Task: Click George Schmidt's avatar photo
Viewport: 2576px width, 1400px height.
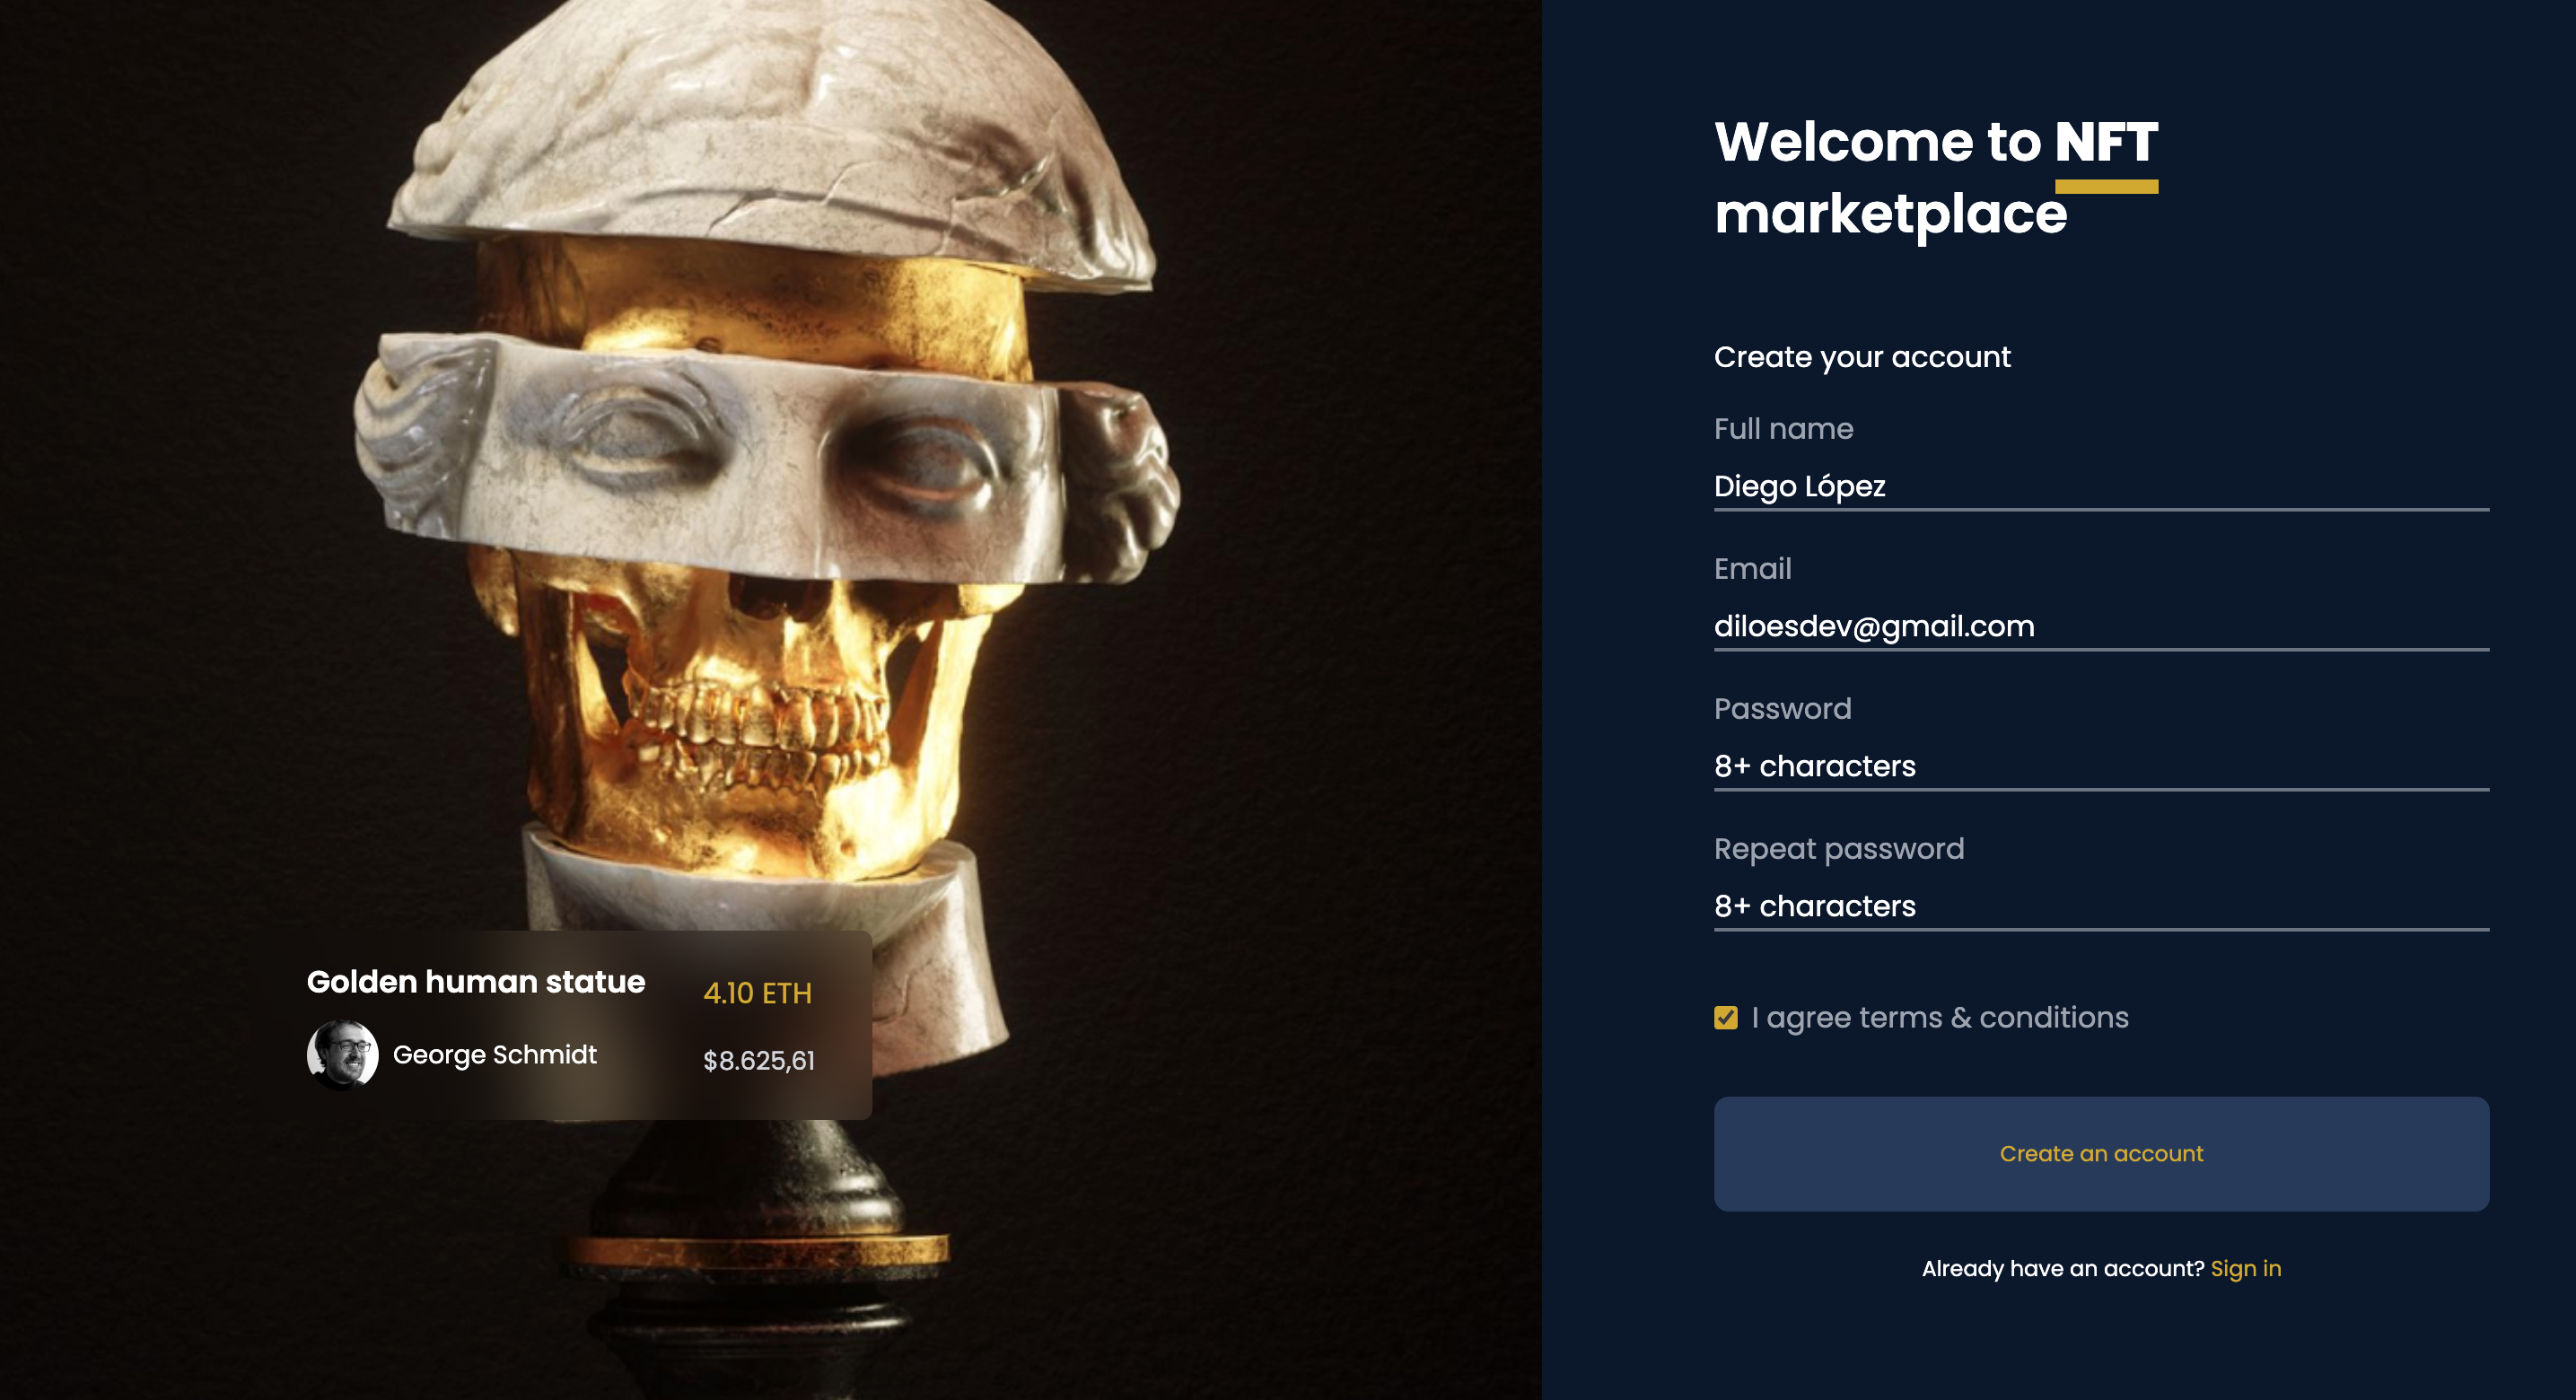Action: click(x=342, y=1054)
